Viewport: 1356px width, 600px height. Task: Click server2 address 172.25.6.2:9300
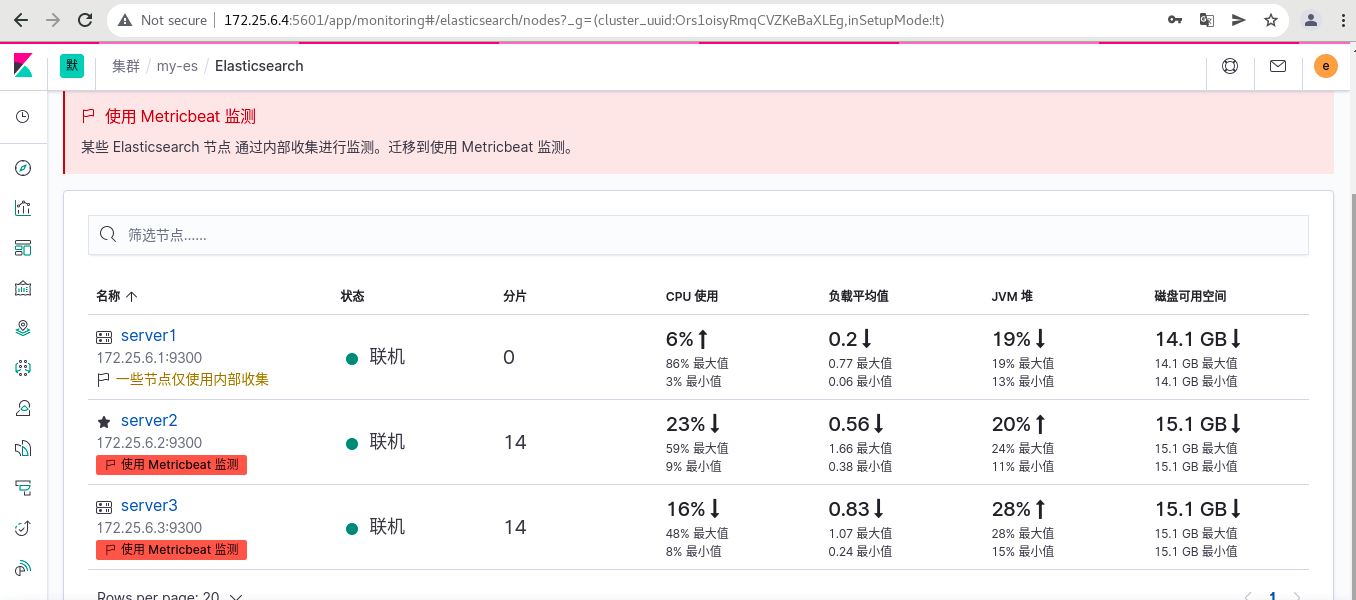click(149, 443)
